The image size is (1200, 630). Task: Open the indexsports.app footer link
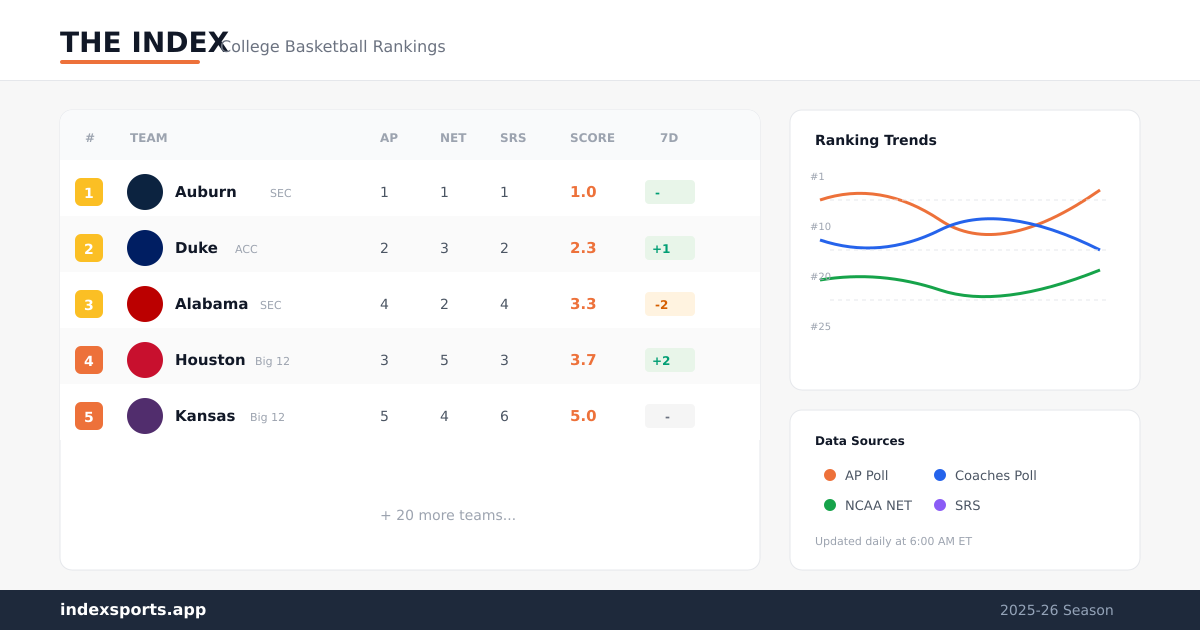click(x=133, y=610)
